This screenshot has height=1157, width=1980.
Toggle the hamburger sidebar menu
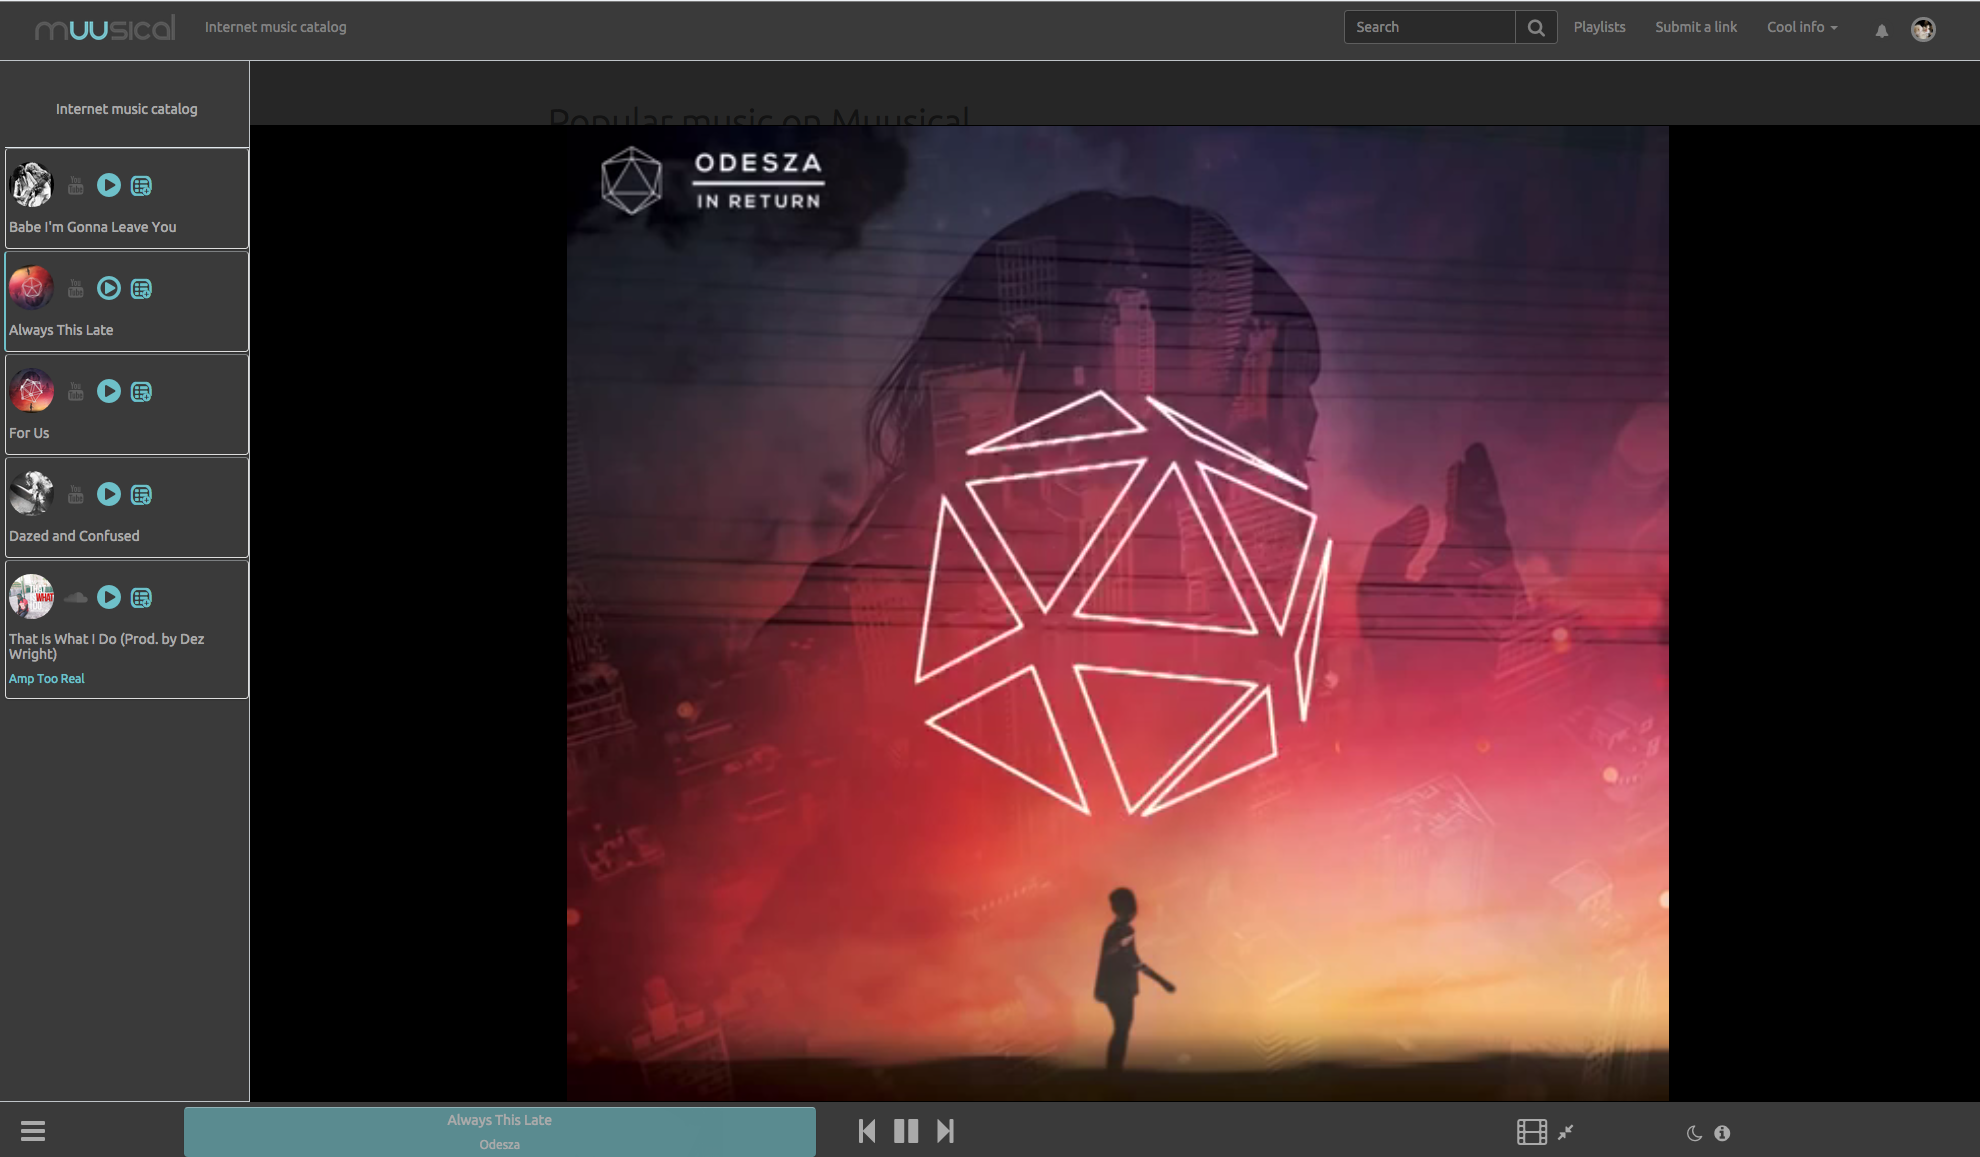33,1131
